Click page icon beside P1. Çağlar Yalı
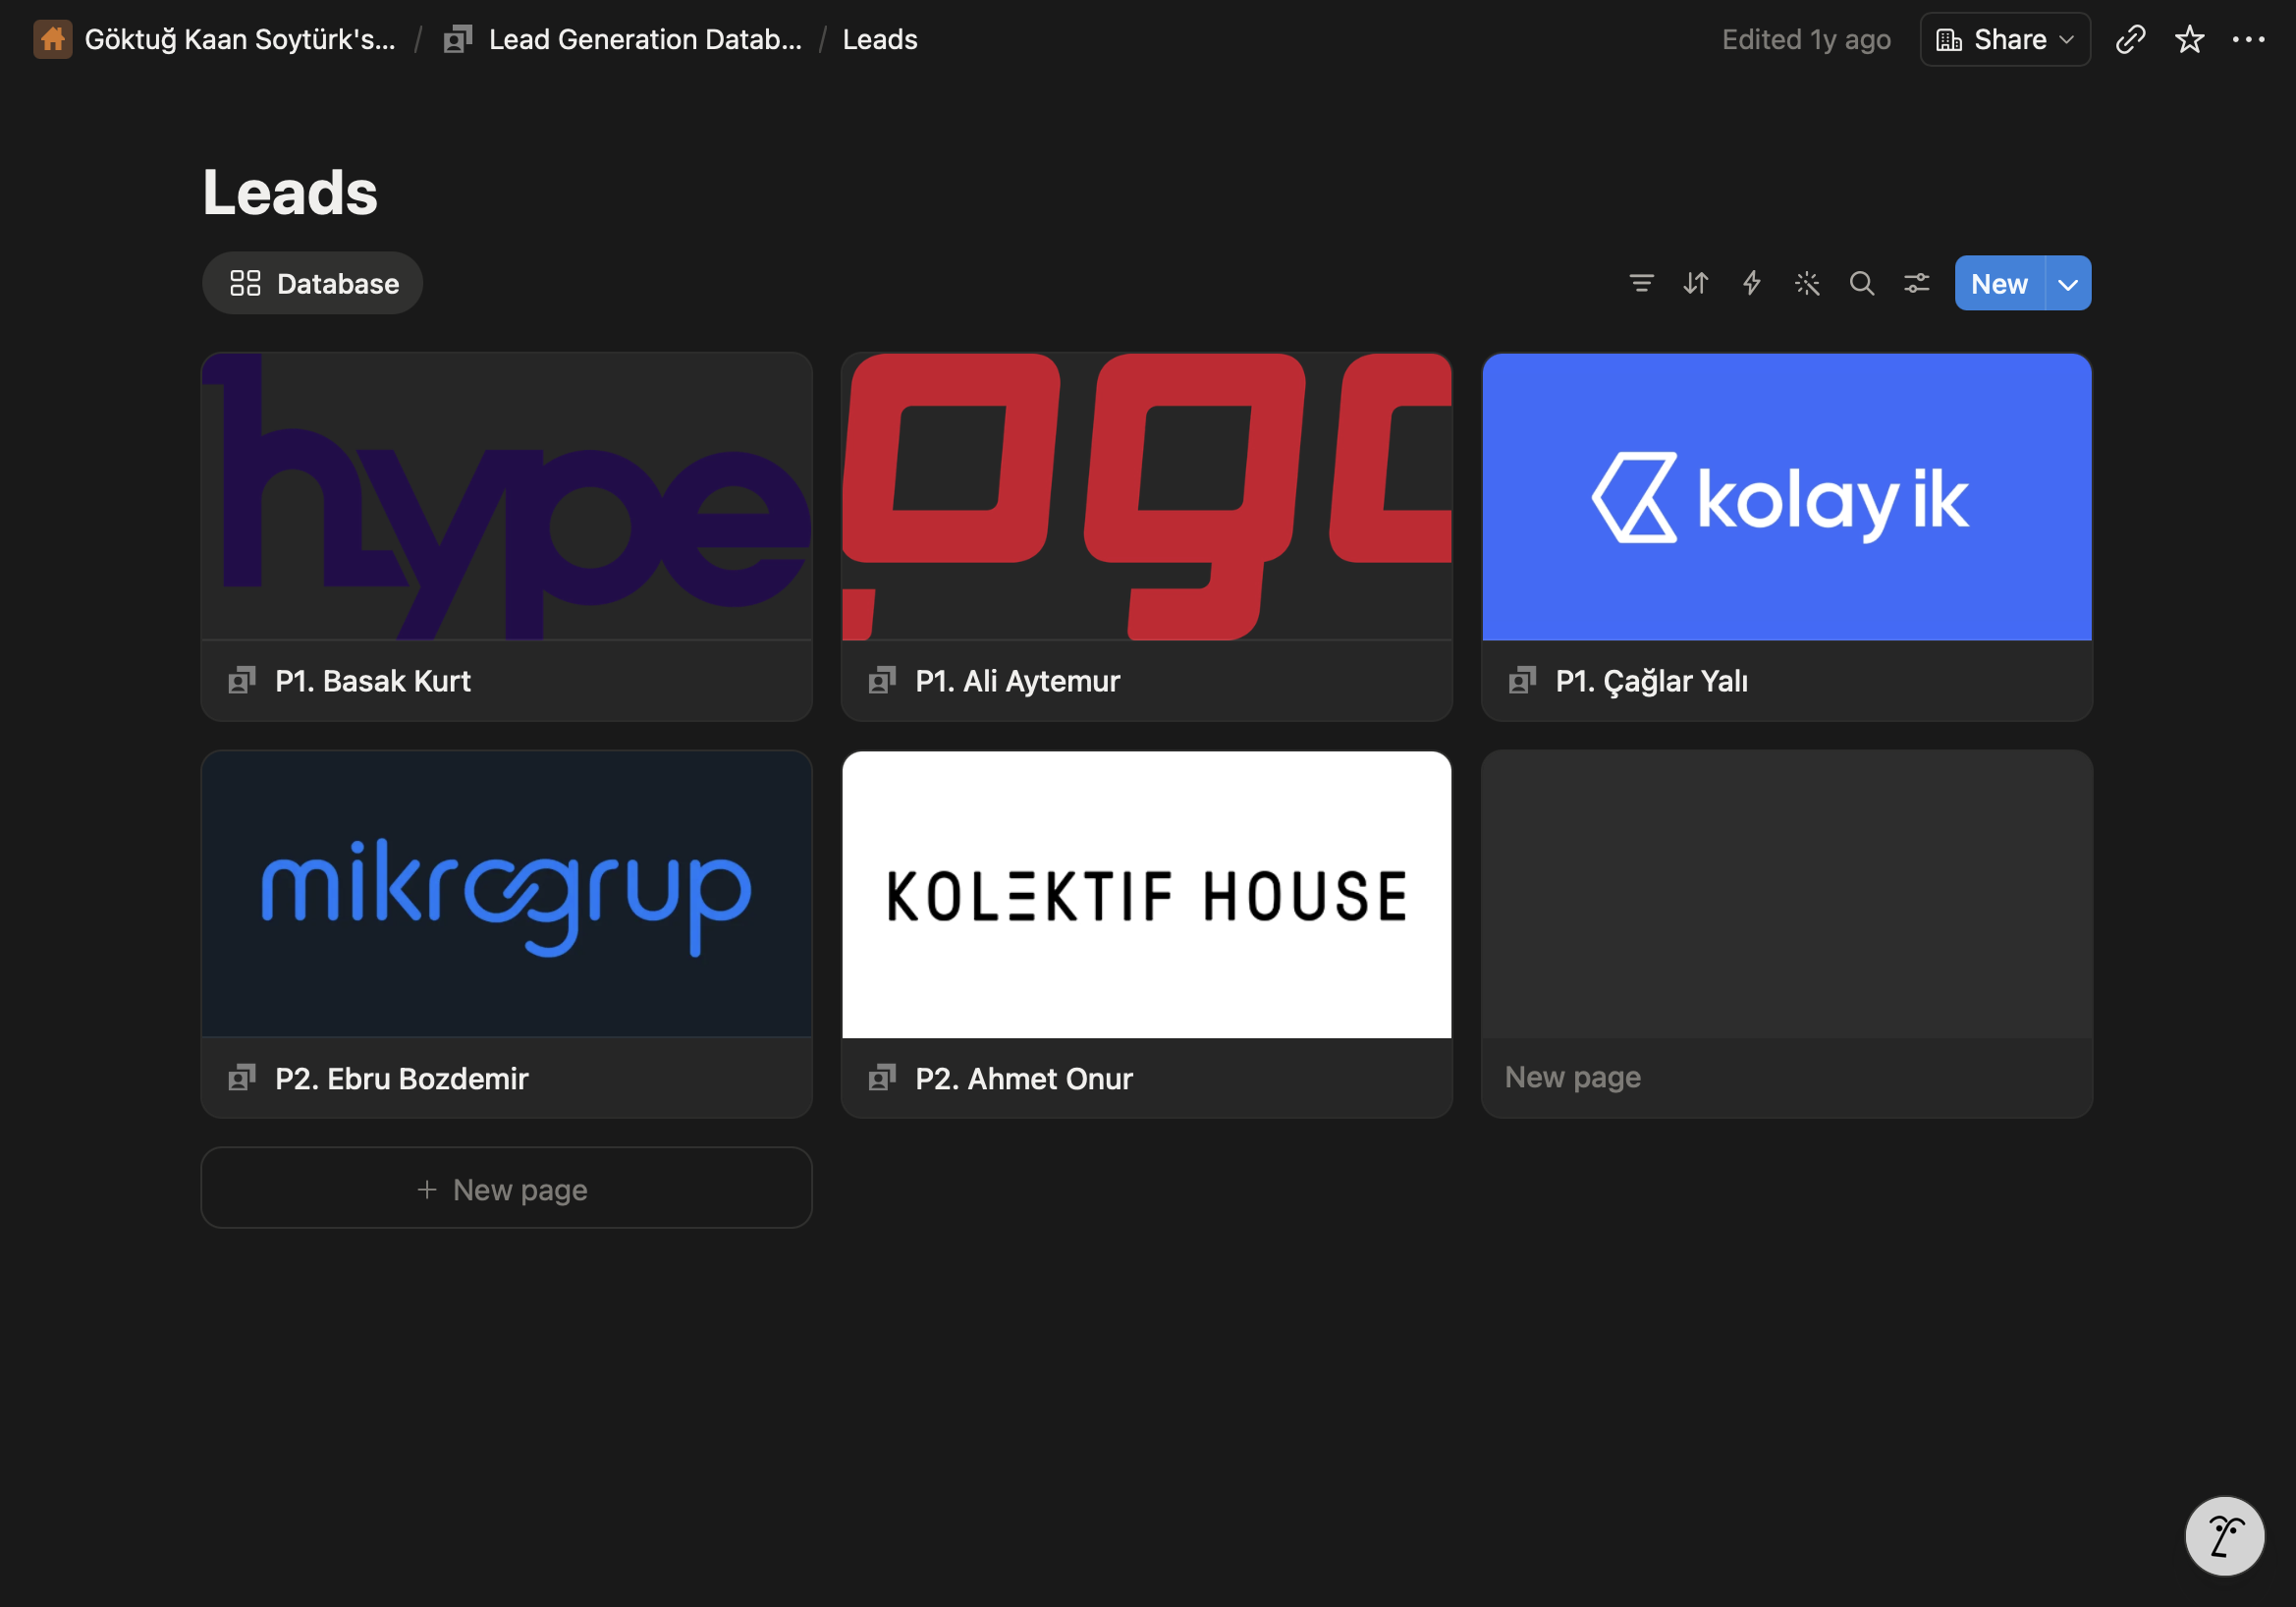Image resolution: width=2296 pixels, height=1607 pixels. coord(1522,681)
